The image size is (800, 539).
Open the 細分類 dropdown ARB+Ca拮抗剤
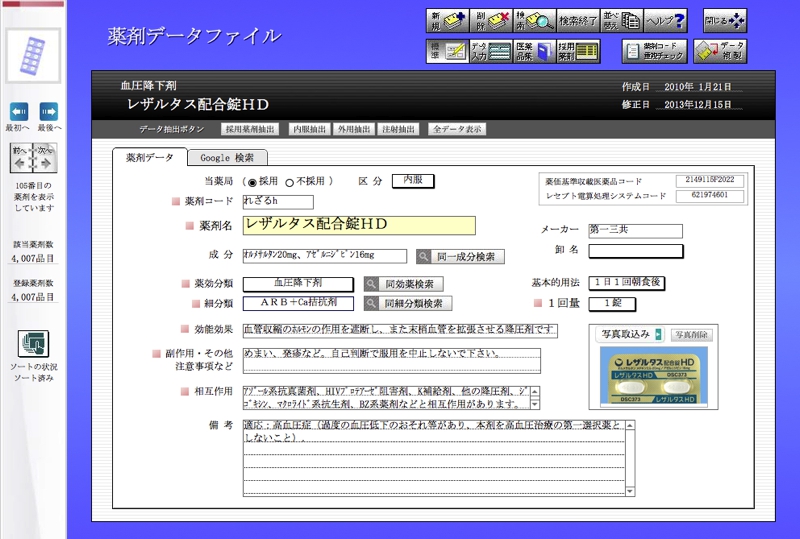(x=298, y=303)
